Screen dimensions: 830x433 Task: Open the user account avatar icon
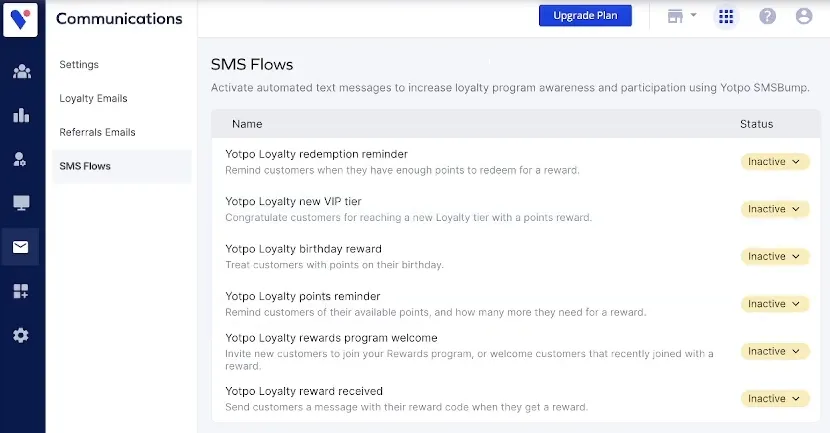coord(803,16)
